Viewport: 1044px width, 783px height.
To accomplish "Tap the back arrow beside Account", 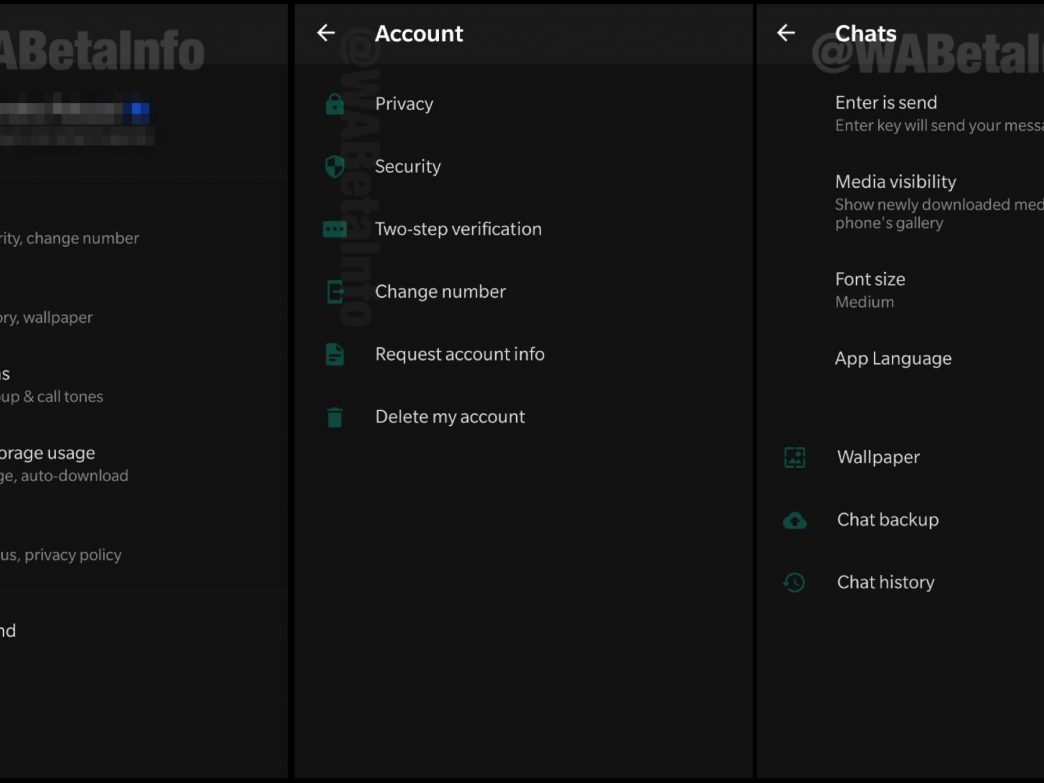I will tap(326, 33).
